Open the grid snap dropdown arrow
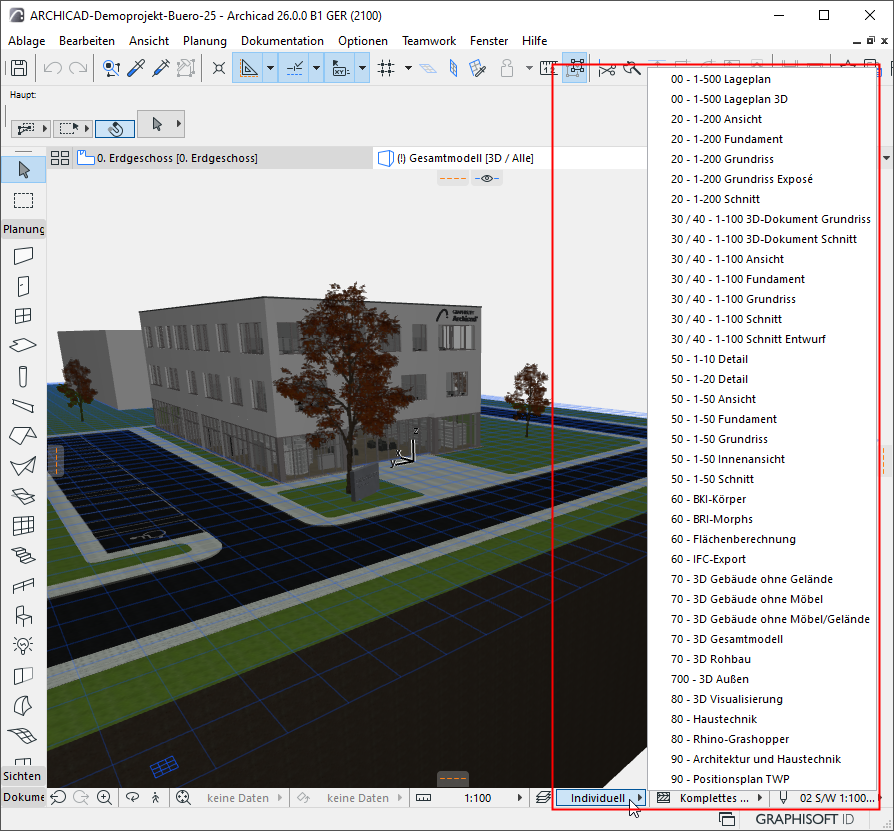The height and width of the screenshot is (831, 894). click(409, 68)
